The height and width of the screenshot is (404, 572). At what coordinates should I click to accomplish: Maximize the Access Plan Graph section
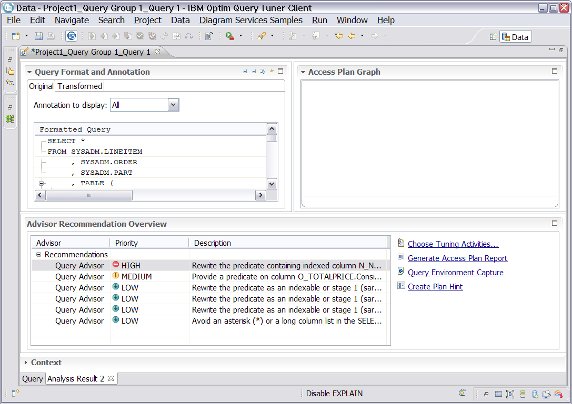(x=554, y=71)
